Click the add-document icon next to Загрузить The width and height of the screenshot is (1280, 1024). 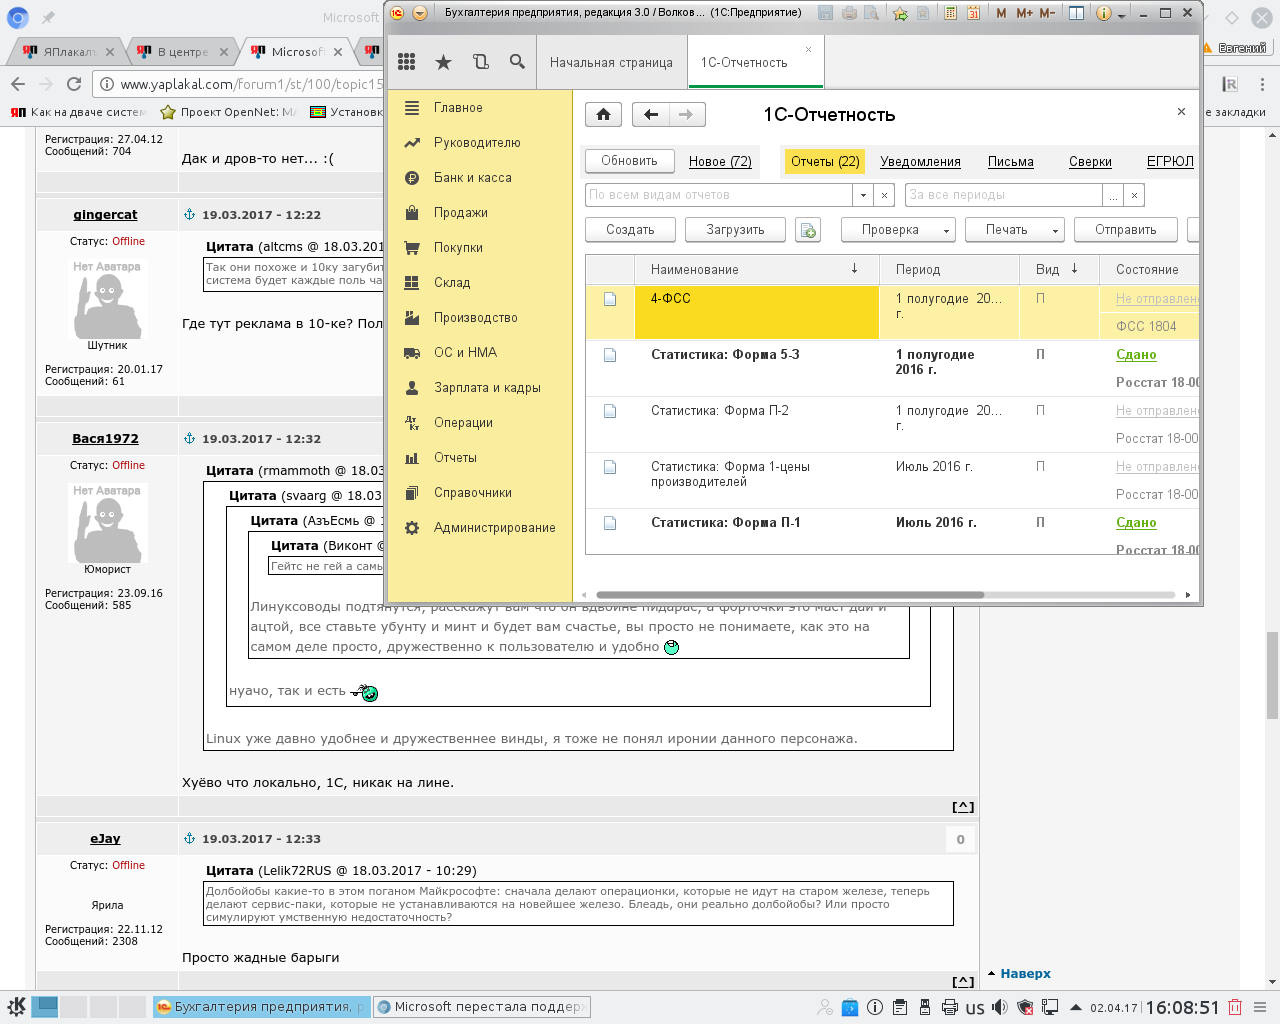[808, 230]
